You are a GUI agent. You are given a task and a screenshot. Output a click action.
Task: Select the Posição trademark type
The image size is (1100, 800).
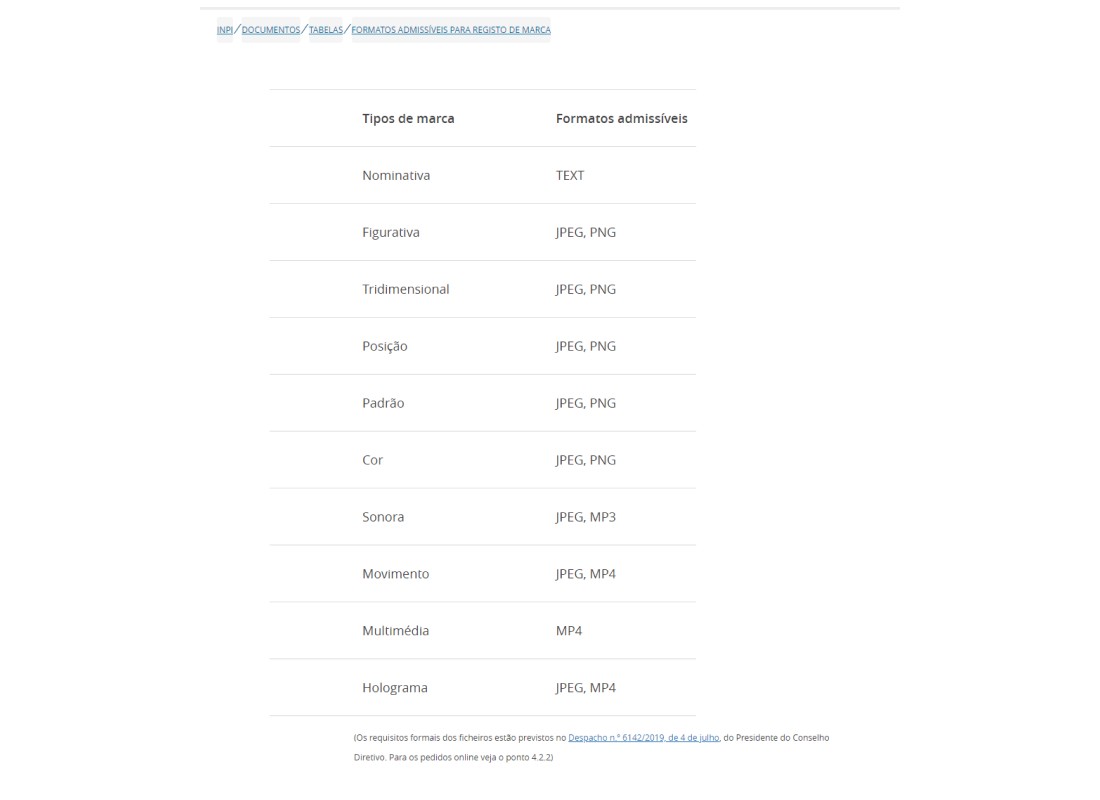pos(385,346)
